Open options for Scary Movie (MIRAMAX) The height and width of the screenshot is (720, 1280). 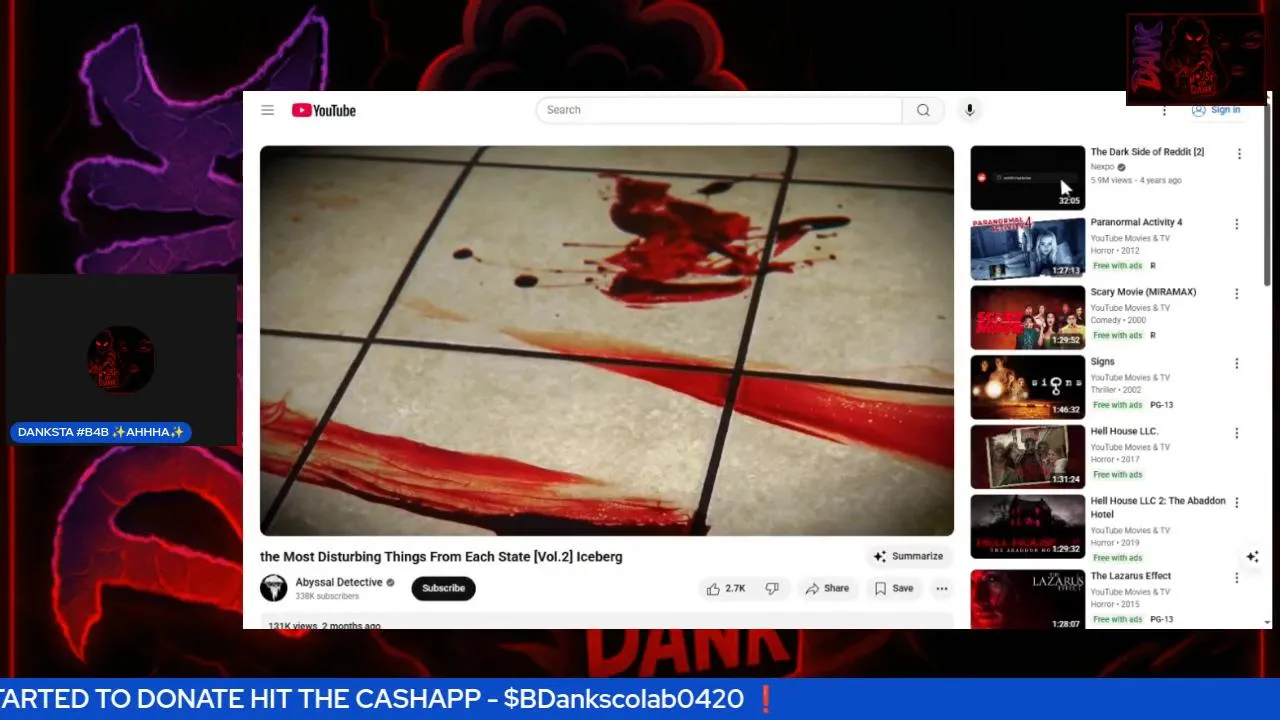coord(1237,294)
